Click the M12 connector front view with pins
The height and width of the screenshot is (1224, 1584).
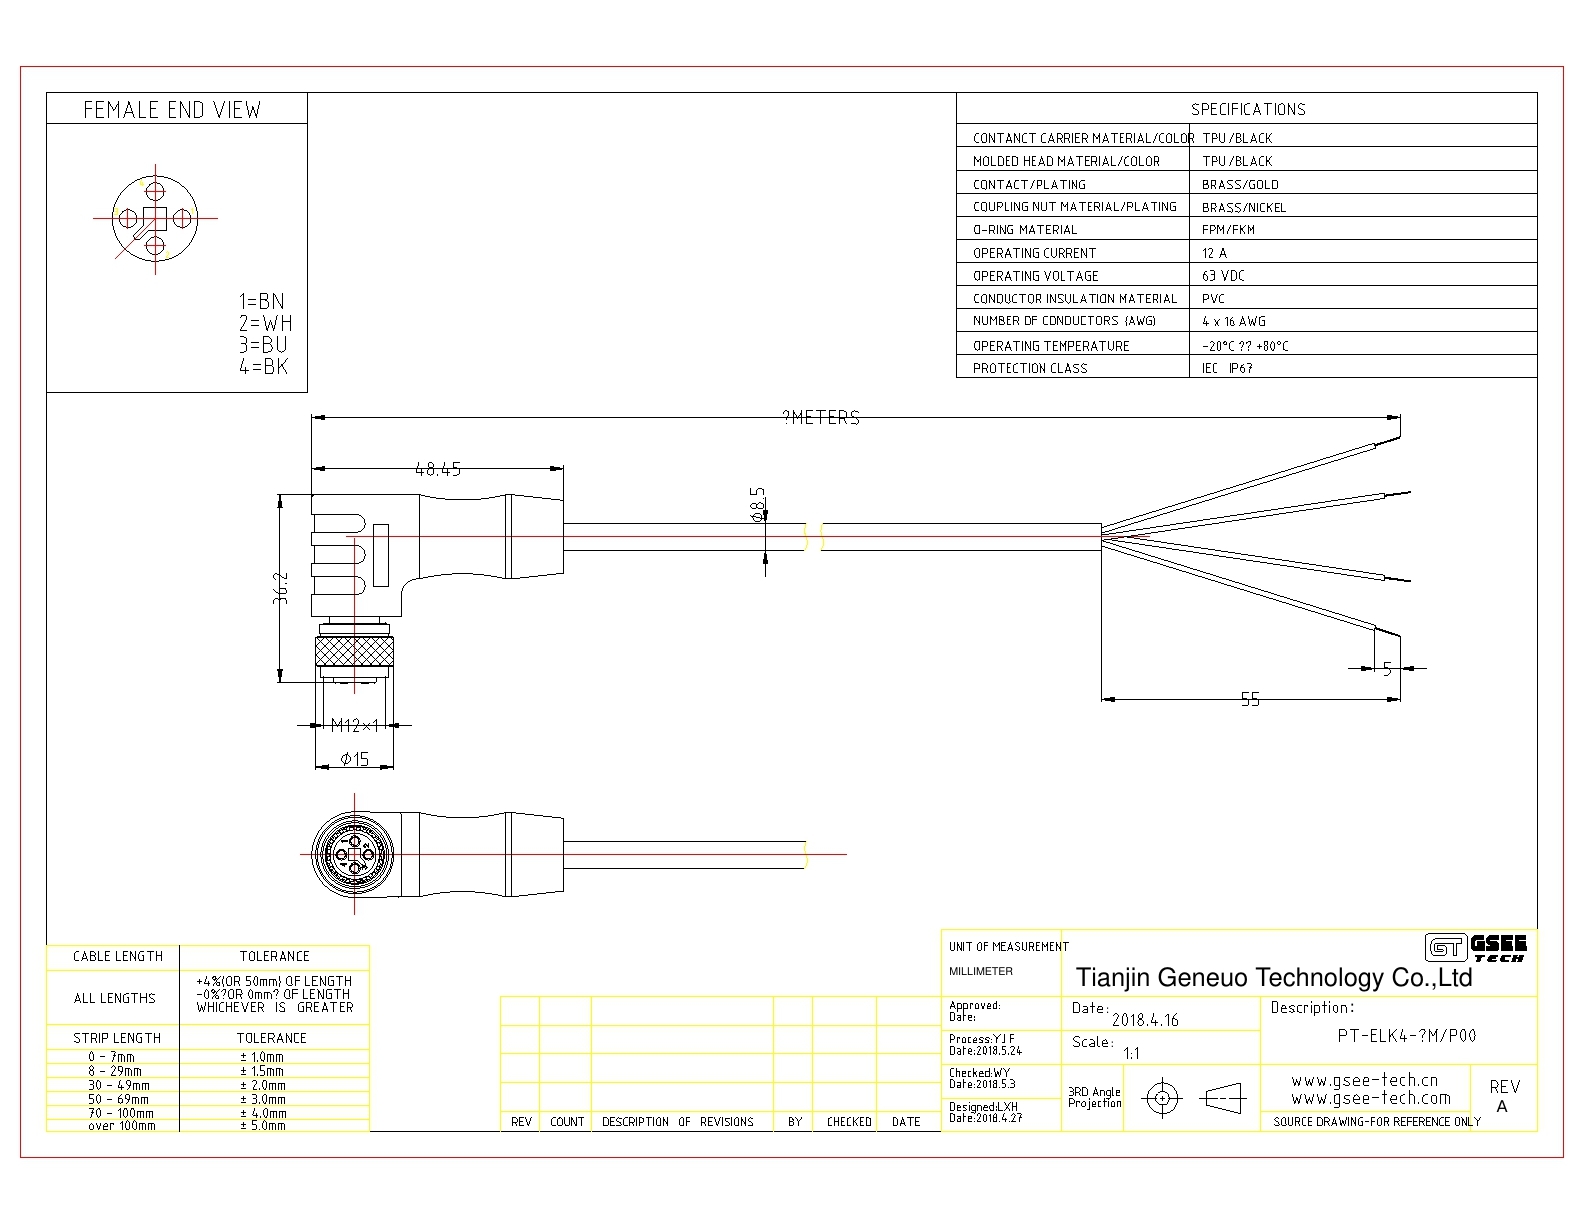(x=354, y=854)
